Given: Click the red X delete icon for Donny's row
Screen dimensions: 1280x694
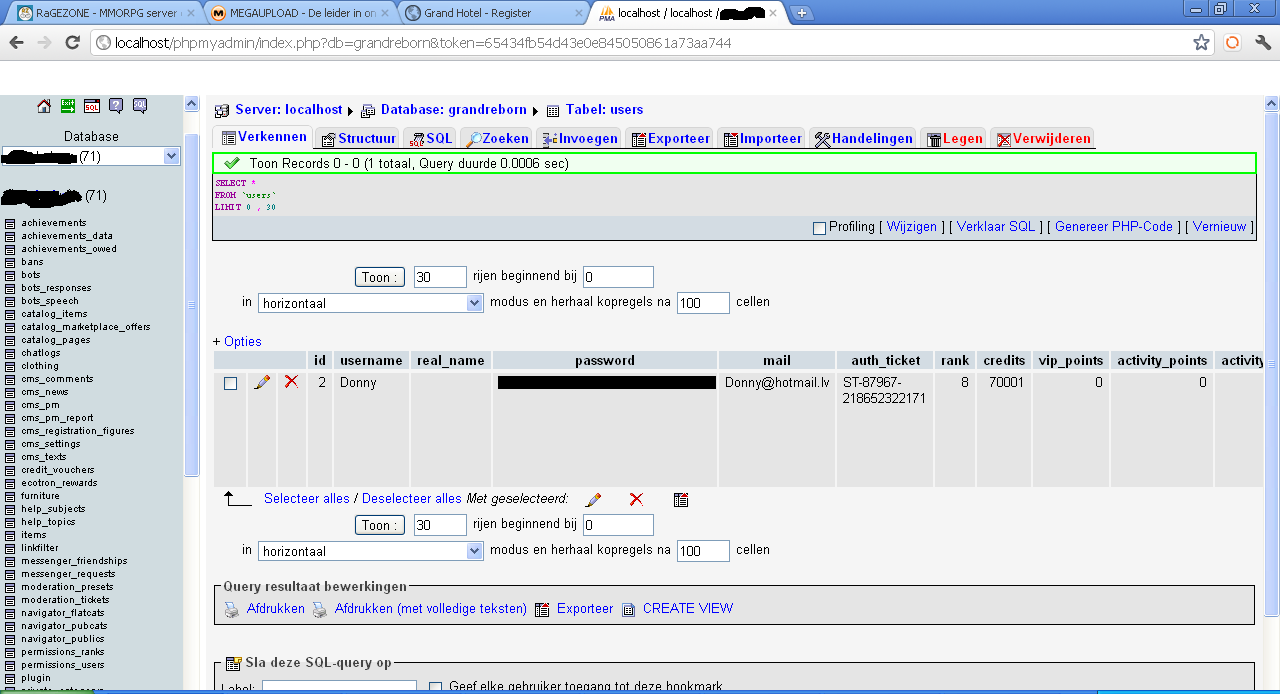Looking at the screenshot, I should [x=291, y=382].
